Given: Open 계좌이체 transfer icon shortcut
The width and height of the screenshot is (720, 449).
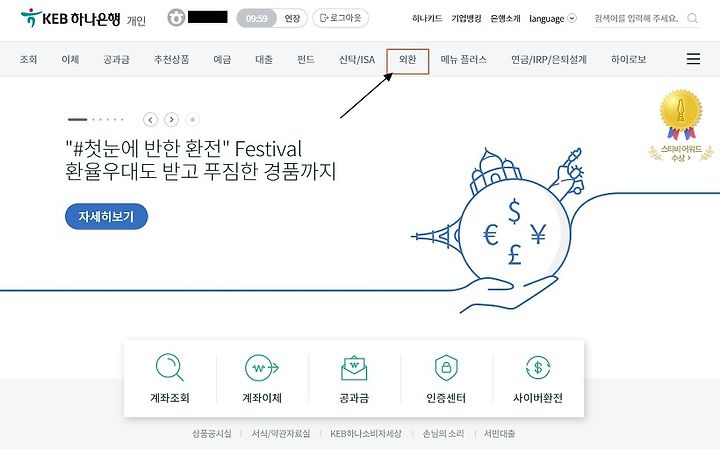Looking at the screenshot, I should pos(262,368).
